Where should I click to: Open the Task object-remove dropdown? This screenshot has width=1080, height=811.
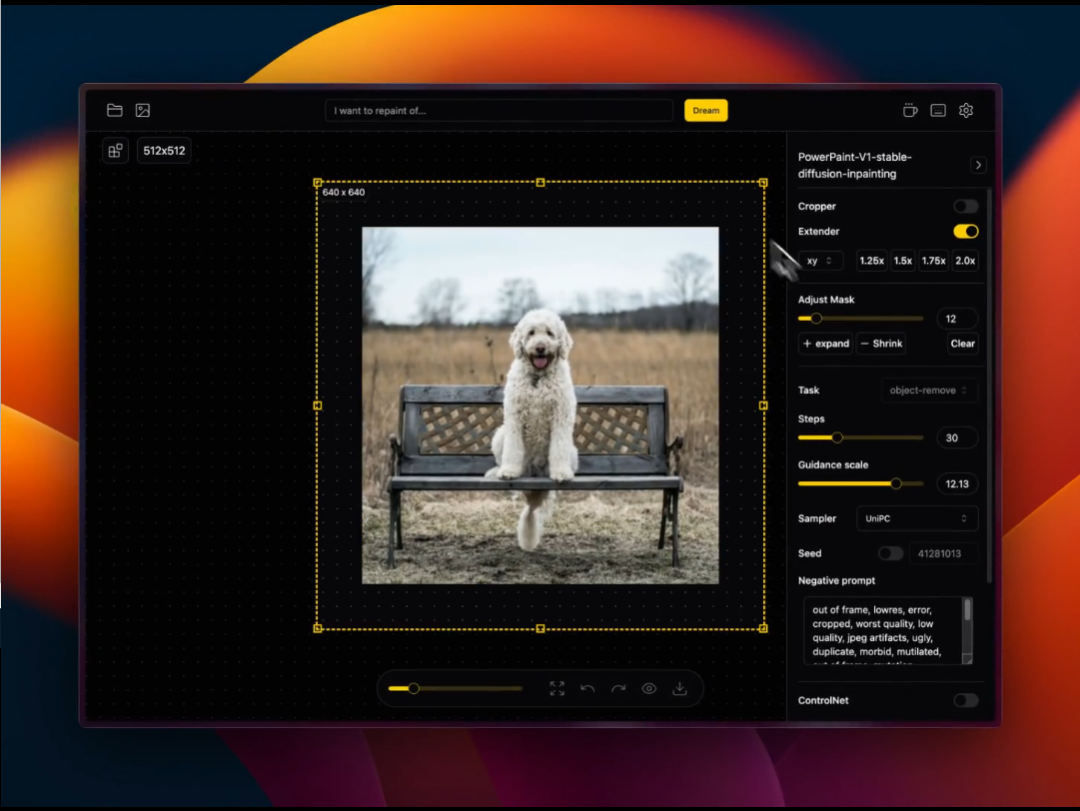click(x=929, y=390)
